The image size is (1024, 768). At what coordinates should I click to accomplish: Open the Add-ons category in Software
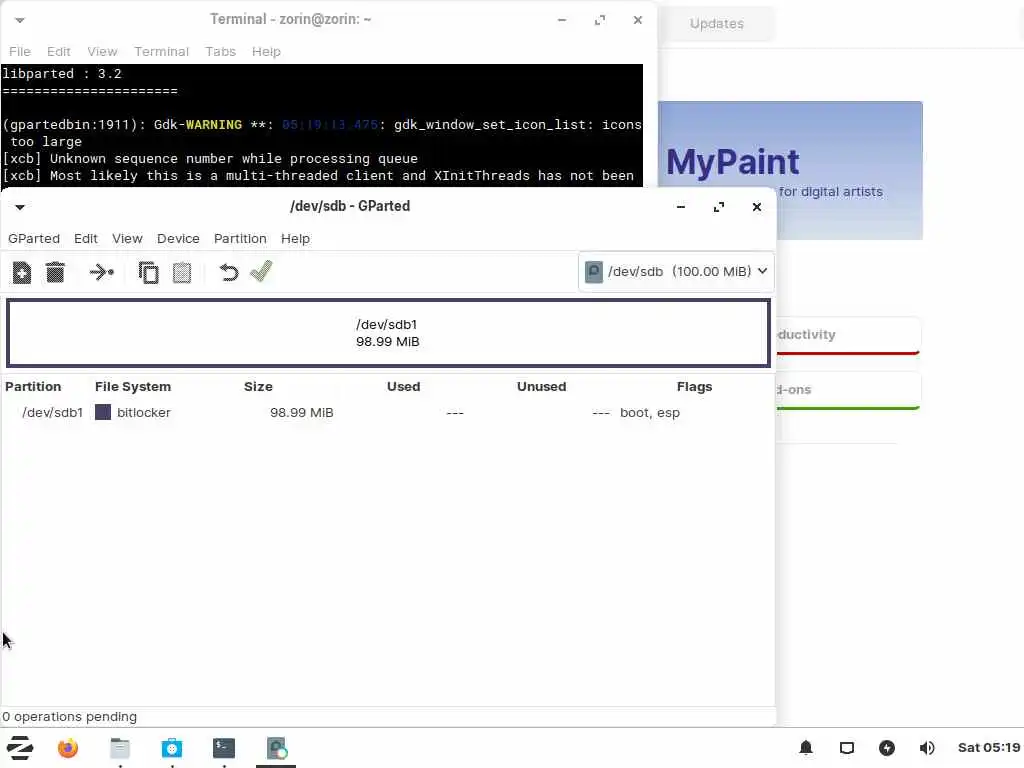coord(848,391)
